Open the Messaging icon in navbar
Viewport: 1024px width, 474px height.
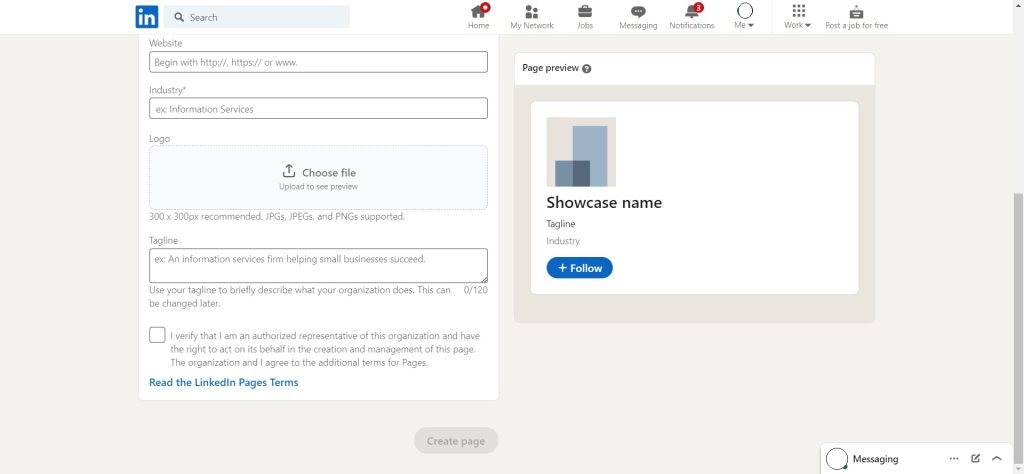coord(638,12)
